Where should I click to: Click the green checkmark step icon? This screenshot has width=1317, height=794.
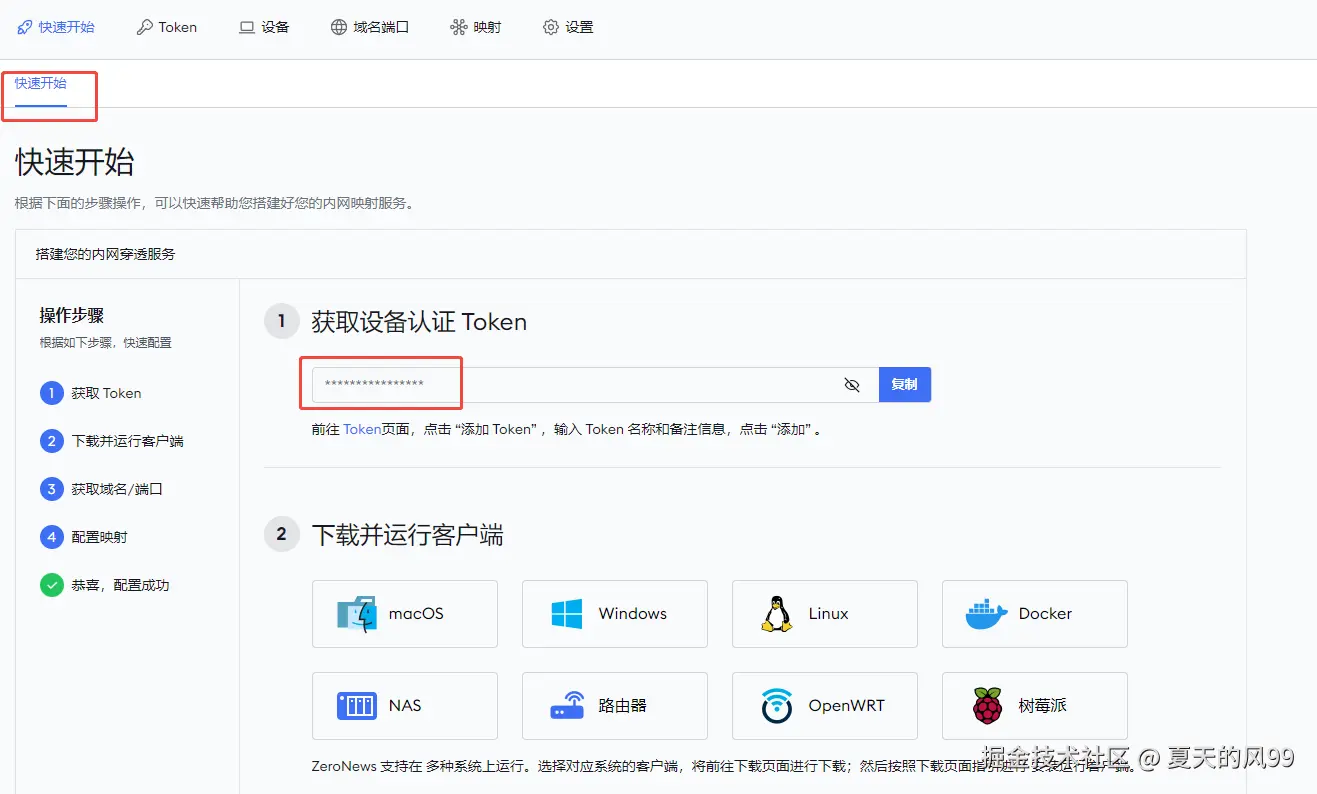[52, 586]
